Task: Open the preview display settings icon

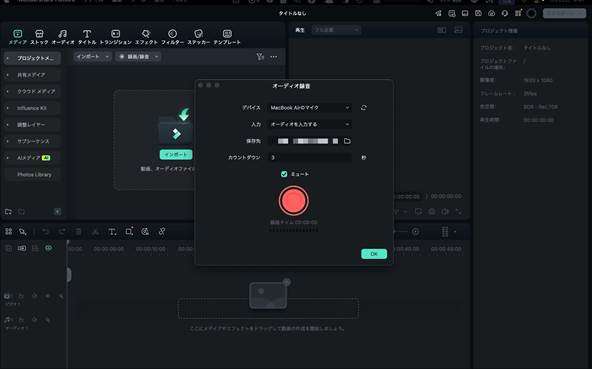Action: pos(458,30)
